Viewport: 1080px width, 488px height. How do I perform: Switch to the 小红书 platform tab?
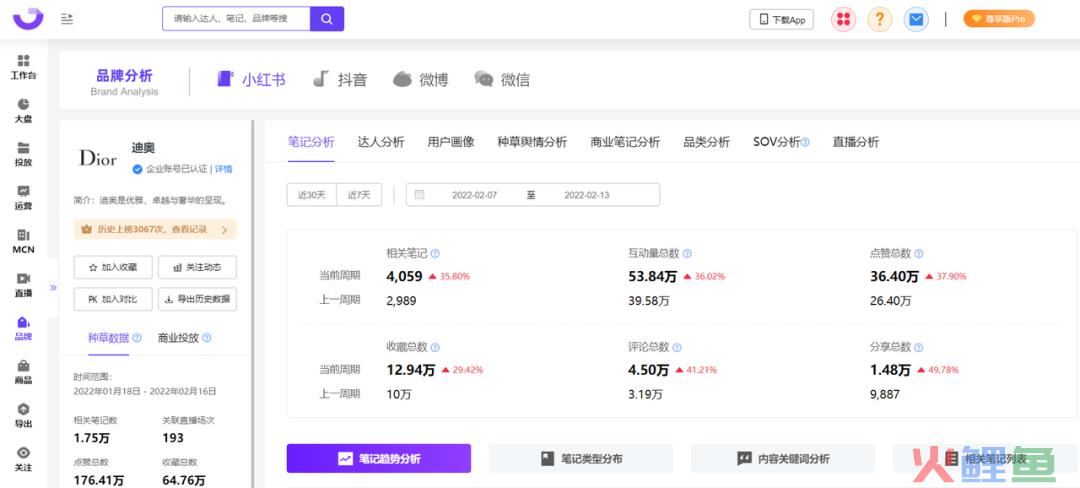[x=251, y=80]
